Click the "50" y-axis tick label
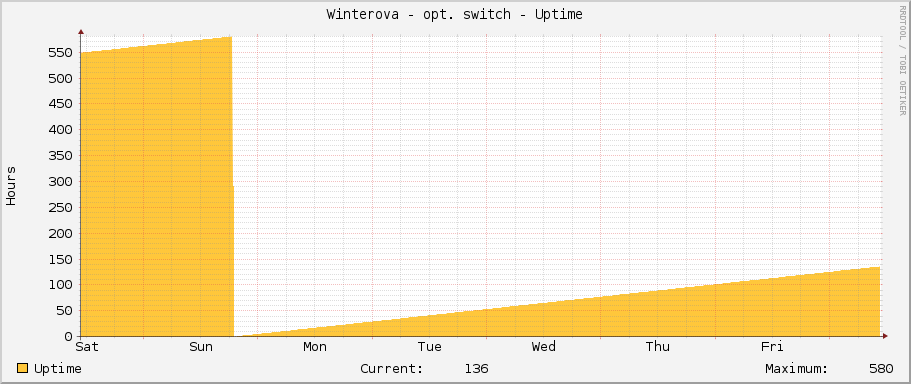The width and height of the screenshot is (911, 384). (x=64, y=311)
